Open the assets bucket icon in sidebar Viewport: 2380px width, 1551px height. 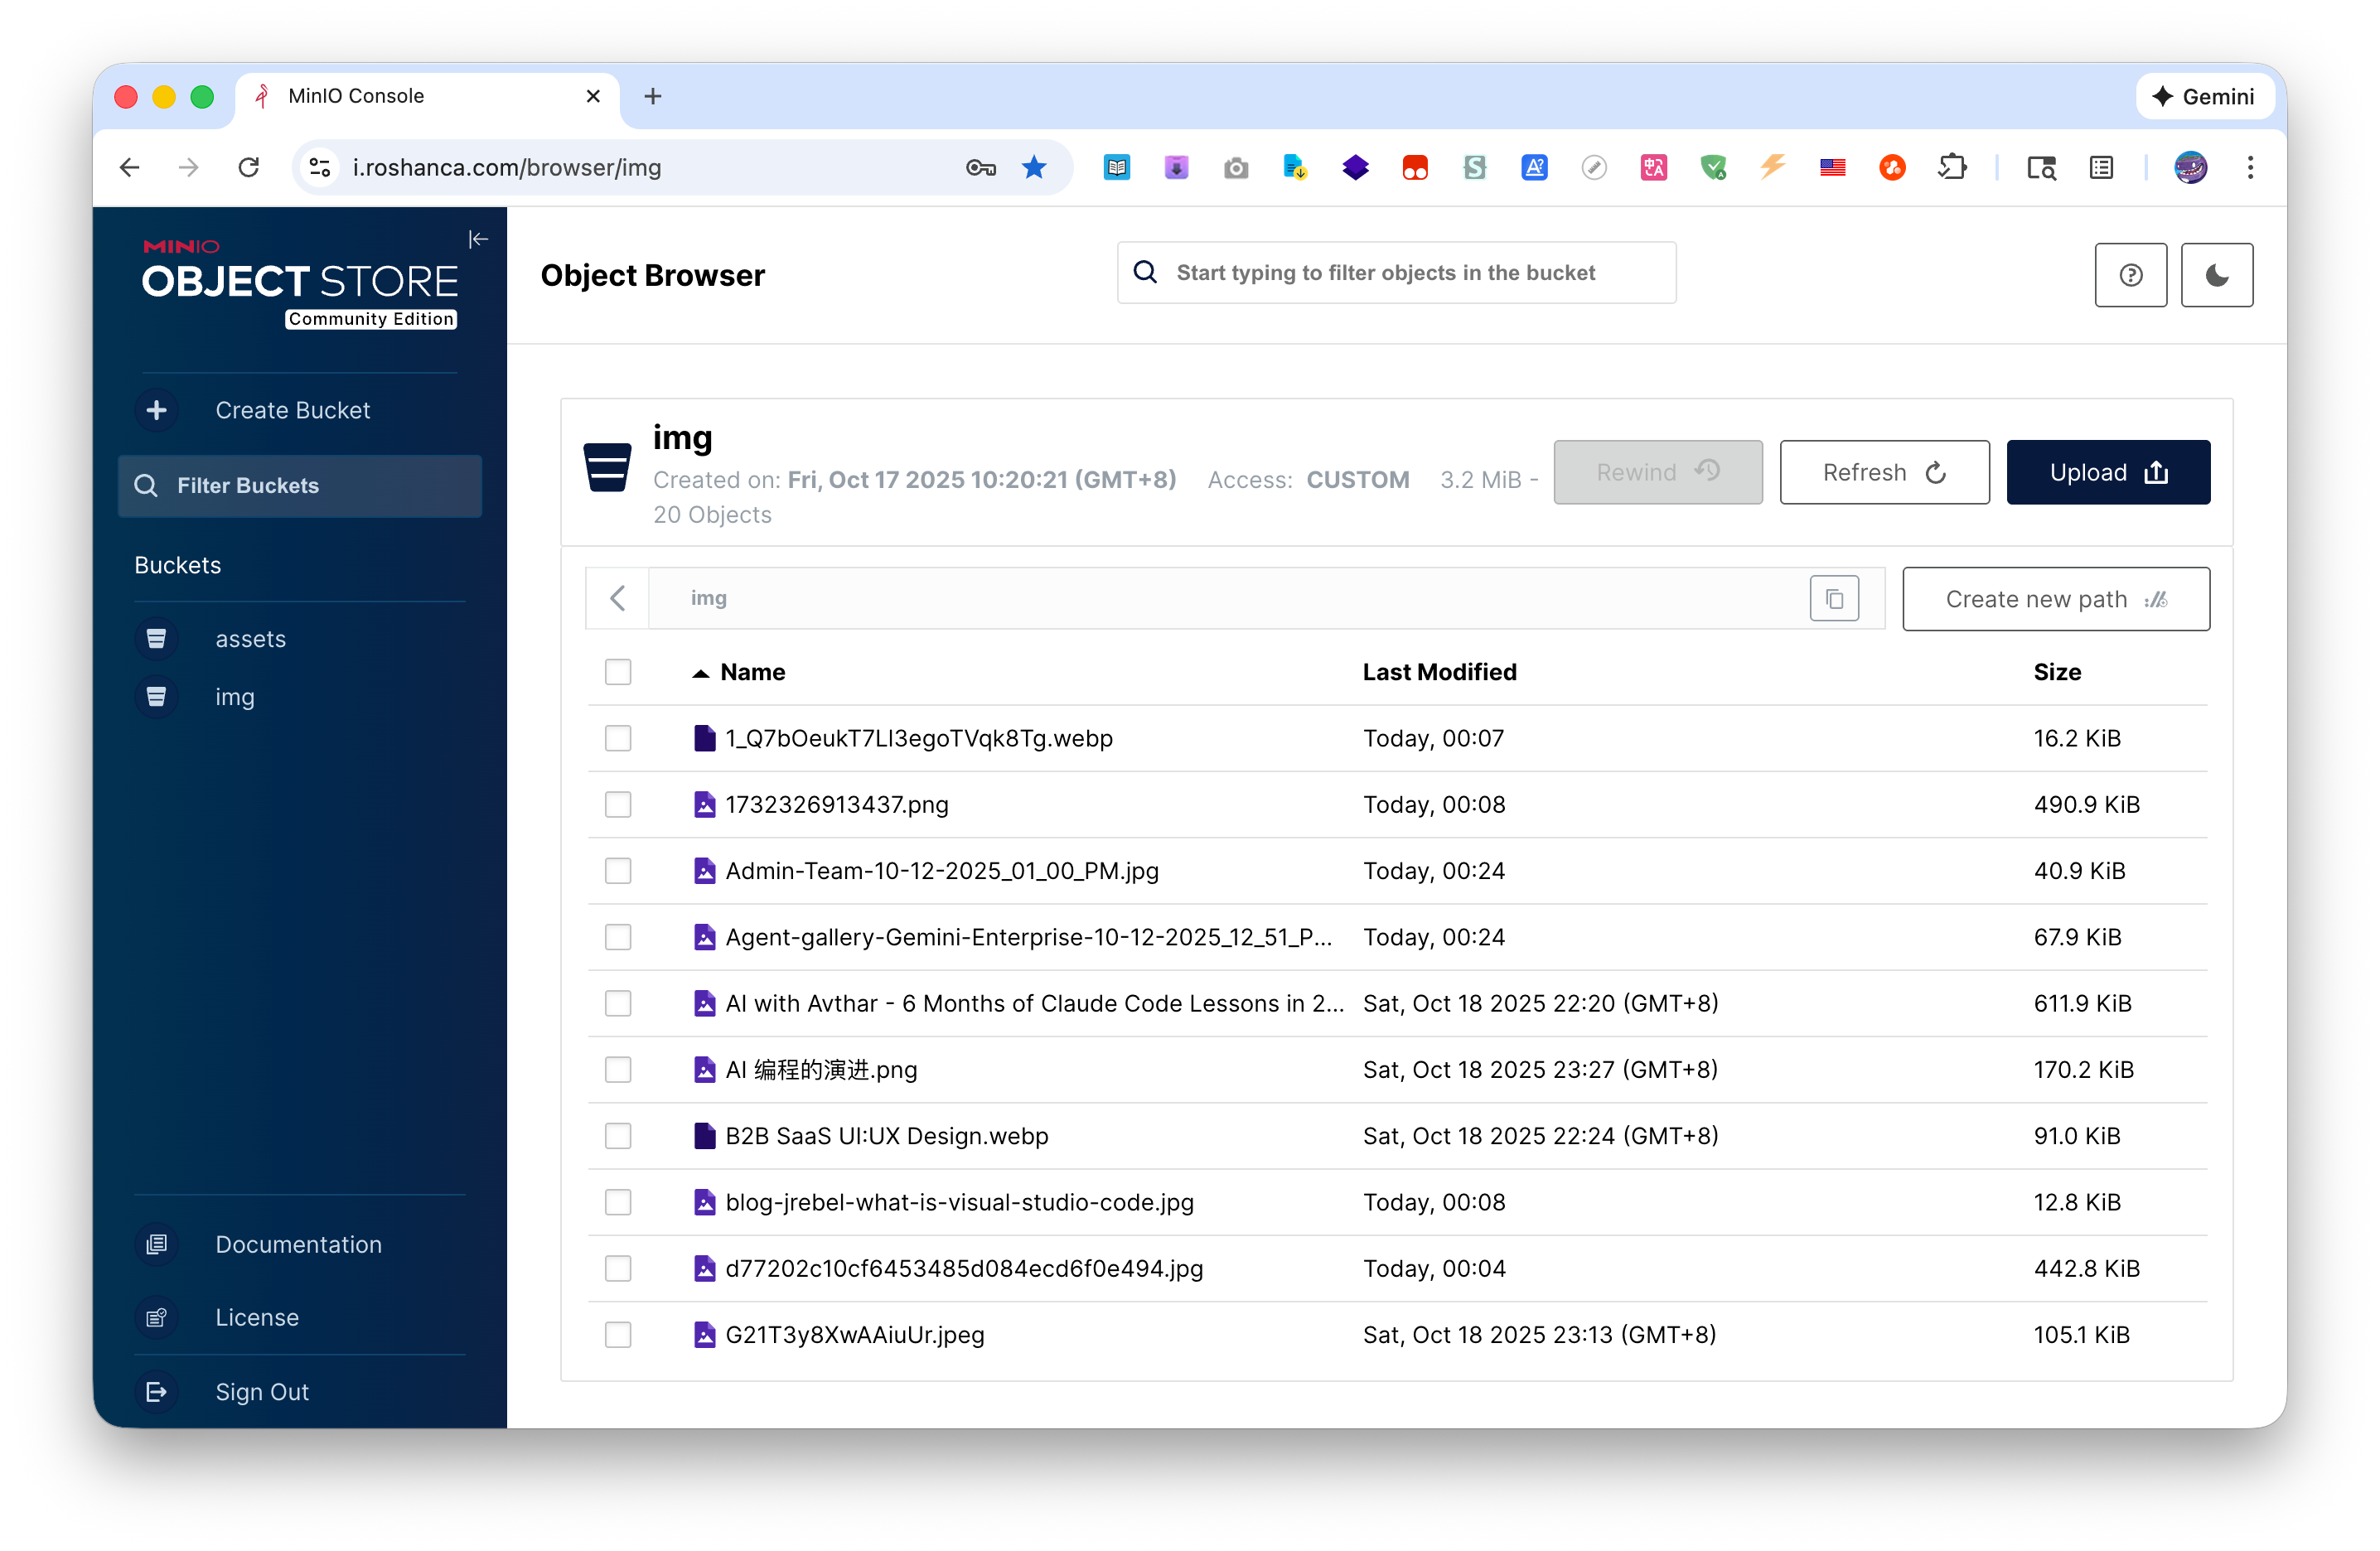(157, 638)
